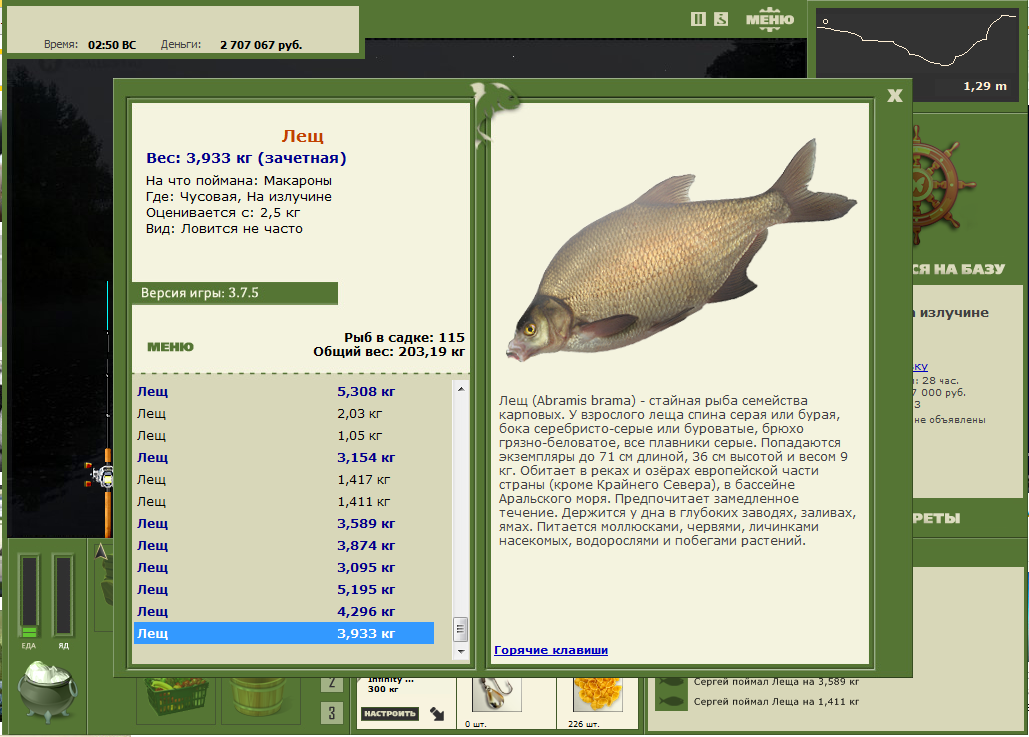Click the money amount 2 707 067 руб.
The image size is (1029, 737).
(261, 45)
